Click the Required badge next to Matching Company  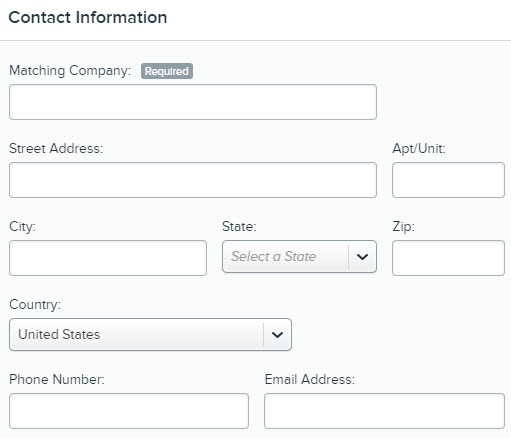(x=167, y=71)
